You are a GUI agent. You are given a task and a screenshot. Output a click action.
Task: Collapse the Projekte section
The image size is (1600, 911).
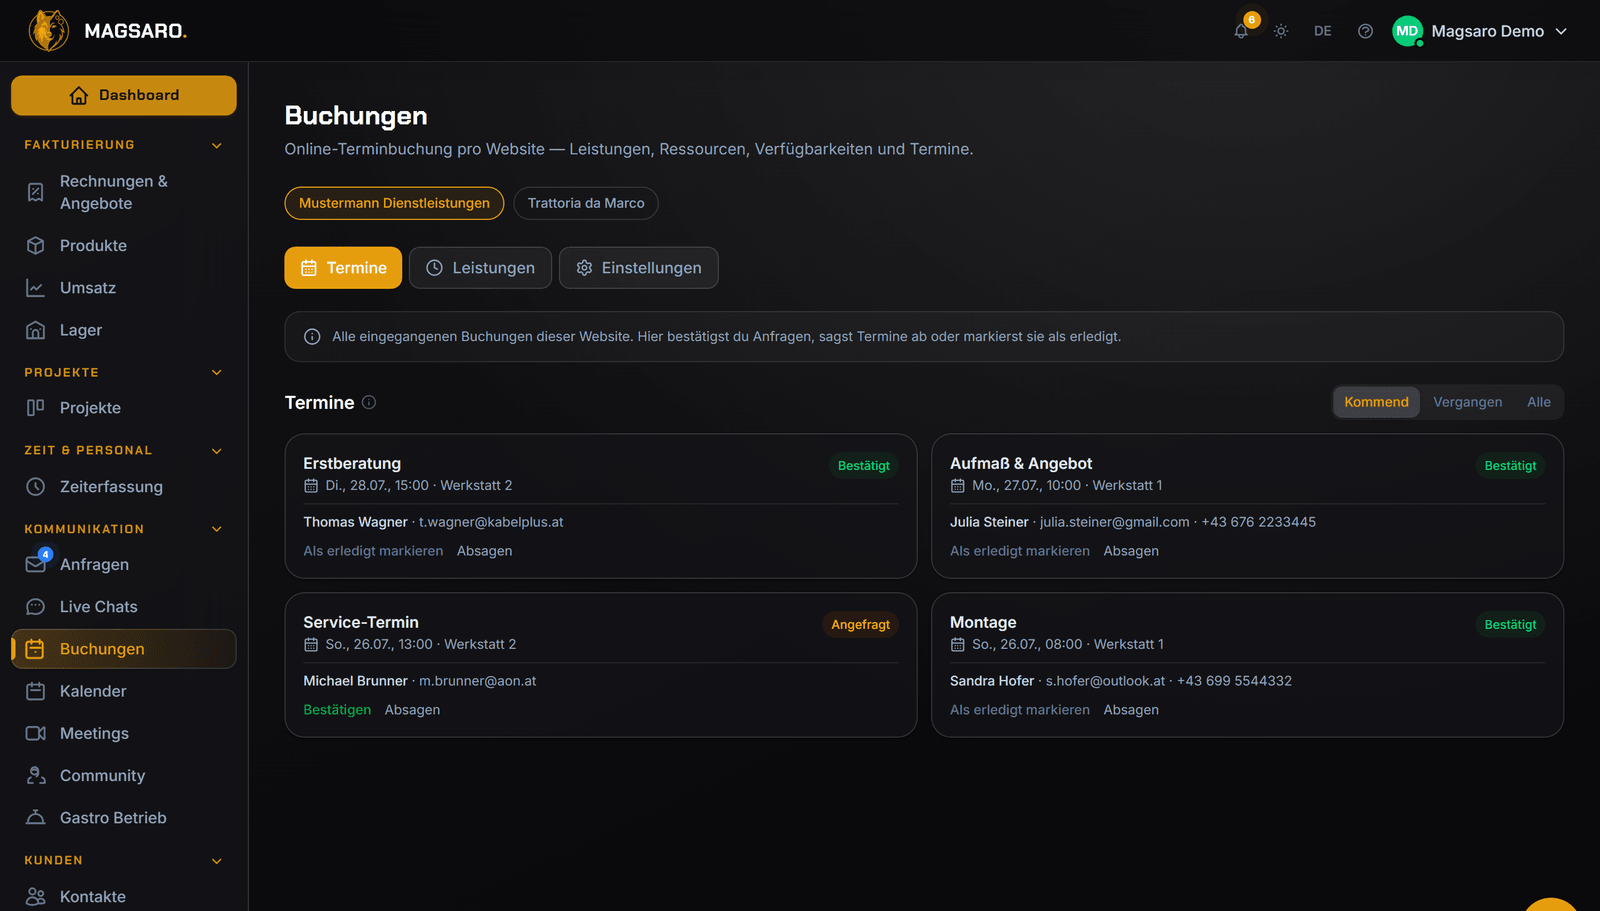click(217, 372)
